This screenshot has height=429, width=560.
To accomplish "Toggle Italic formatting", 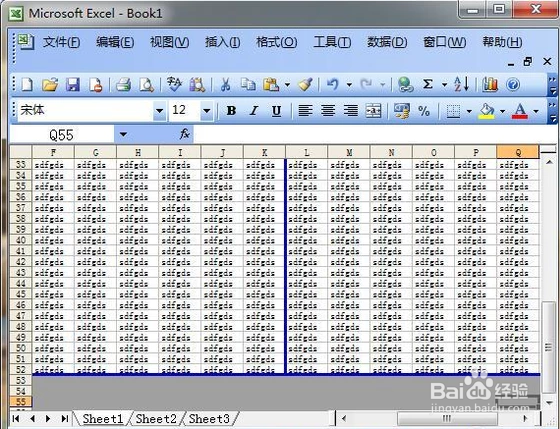I will [x=254, y=111].
